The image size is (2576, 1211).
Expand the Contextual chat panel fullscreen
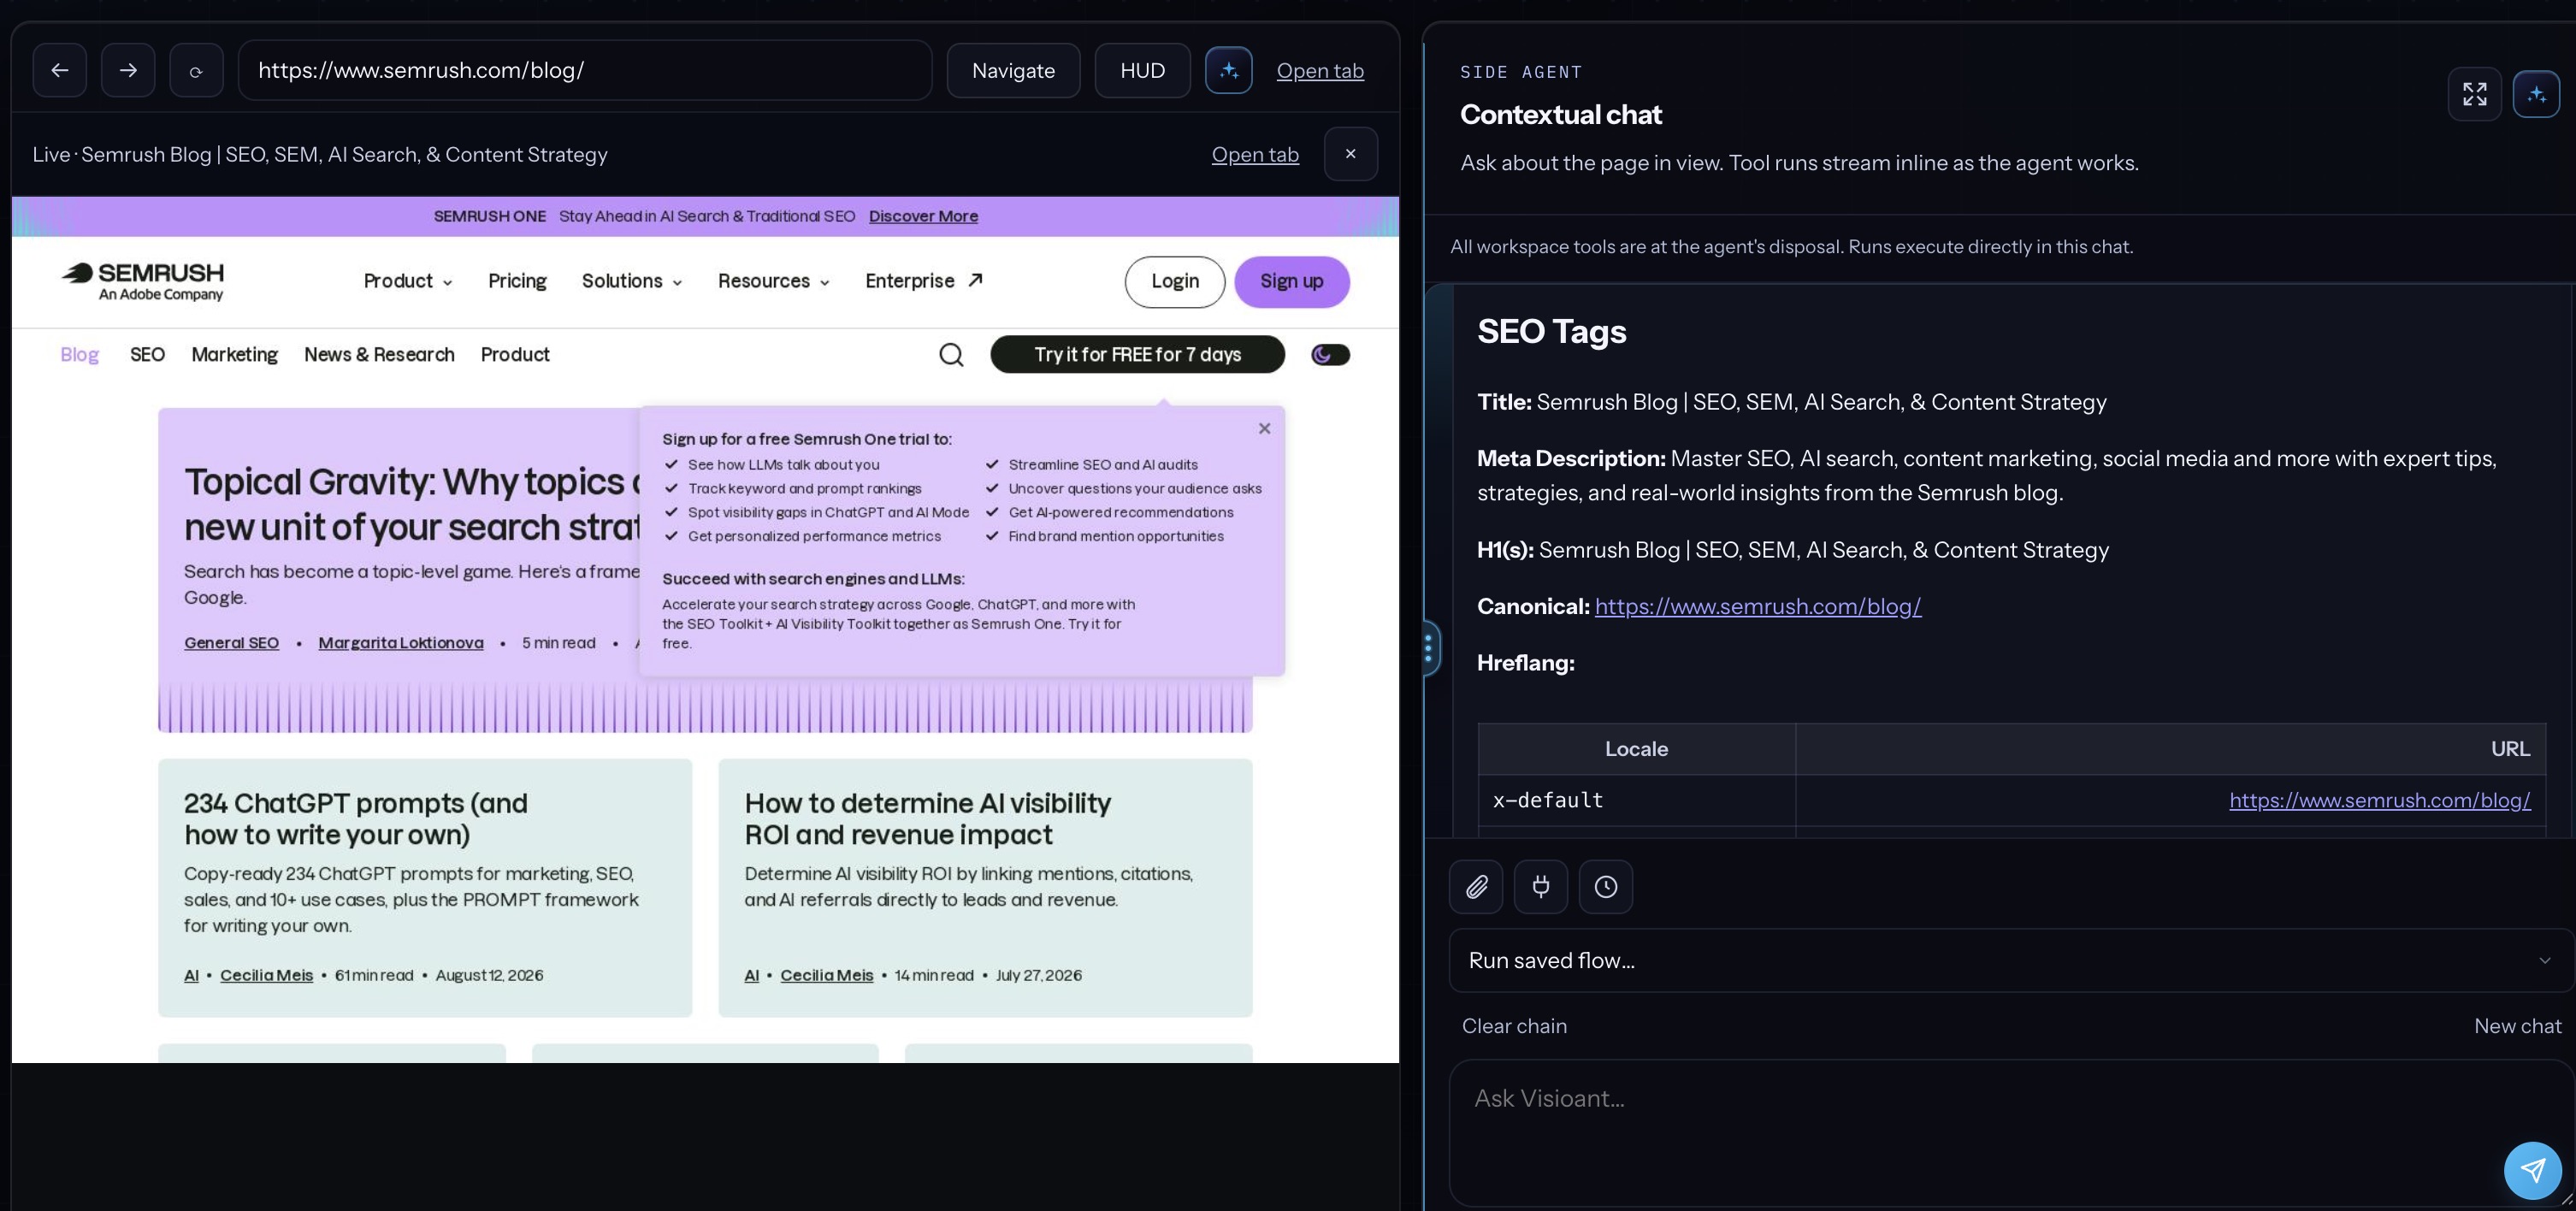pos(2474,94)
